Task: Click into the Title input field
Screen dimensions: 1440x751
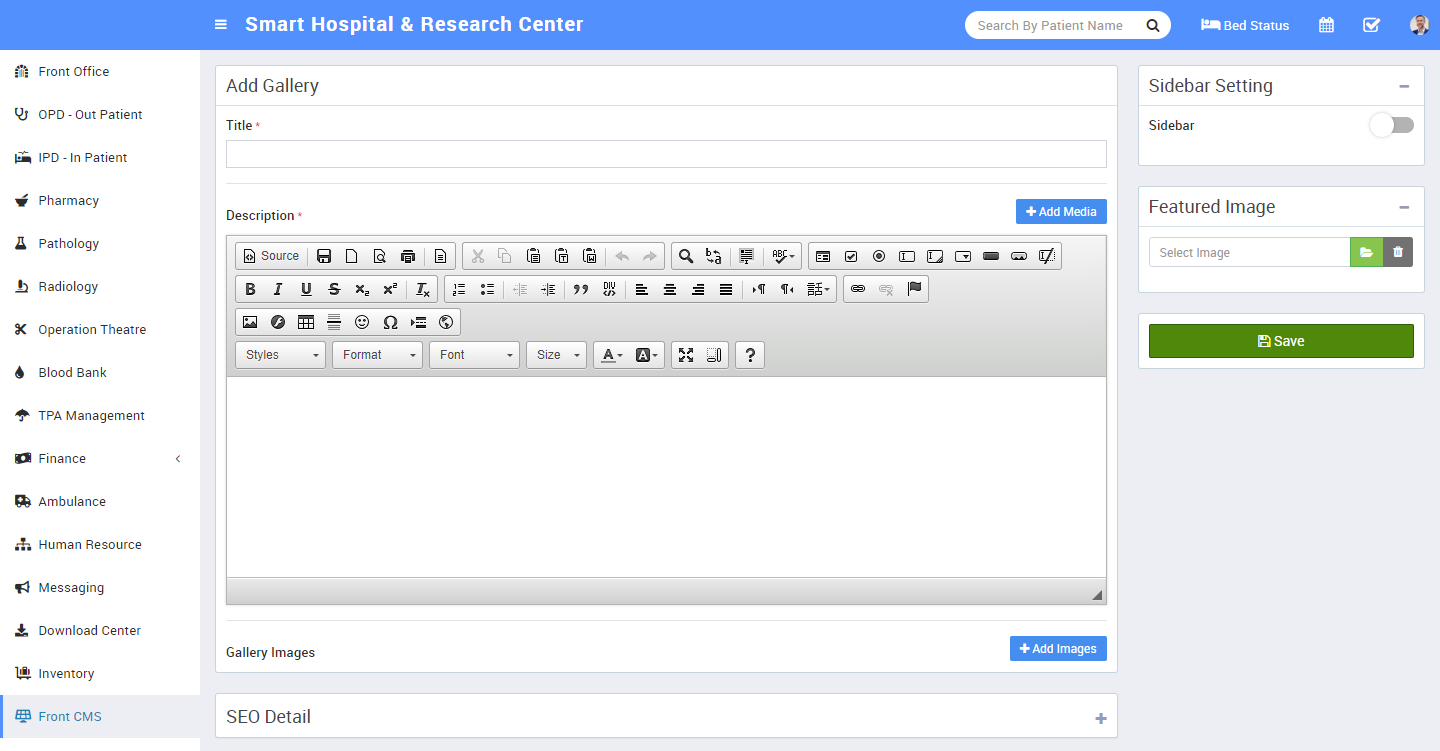Action: point(666,154)
